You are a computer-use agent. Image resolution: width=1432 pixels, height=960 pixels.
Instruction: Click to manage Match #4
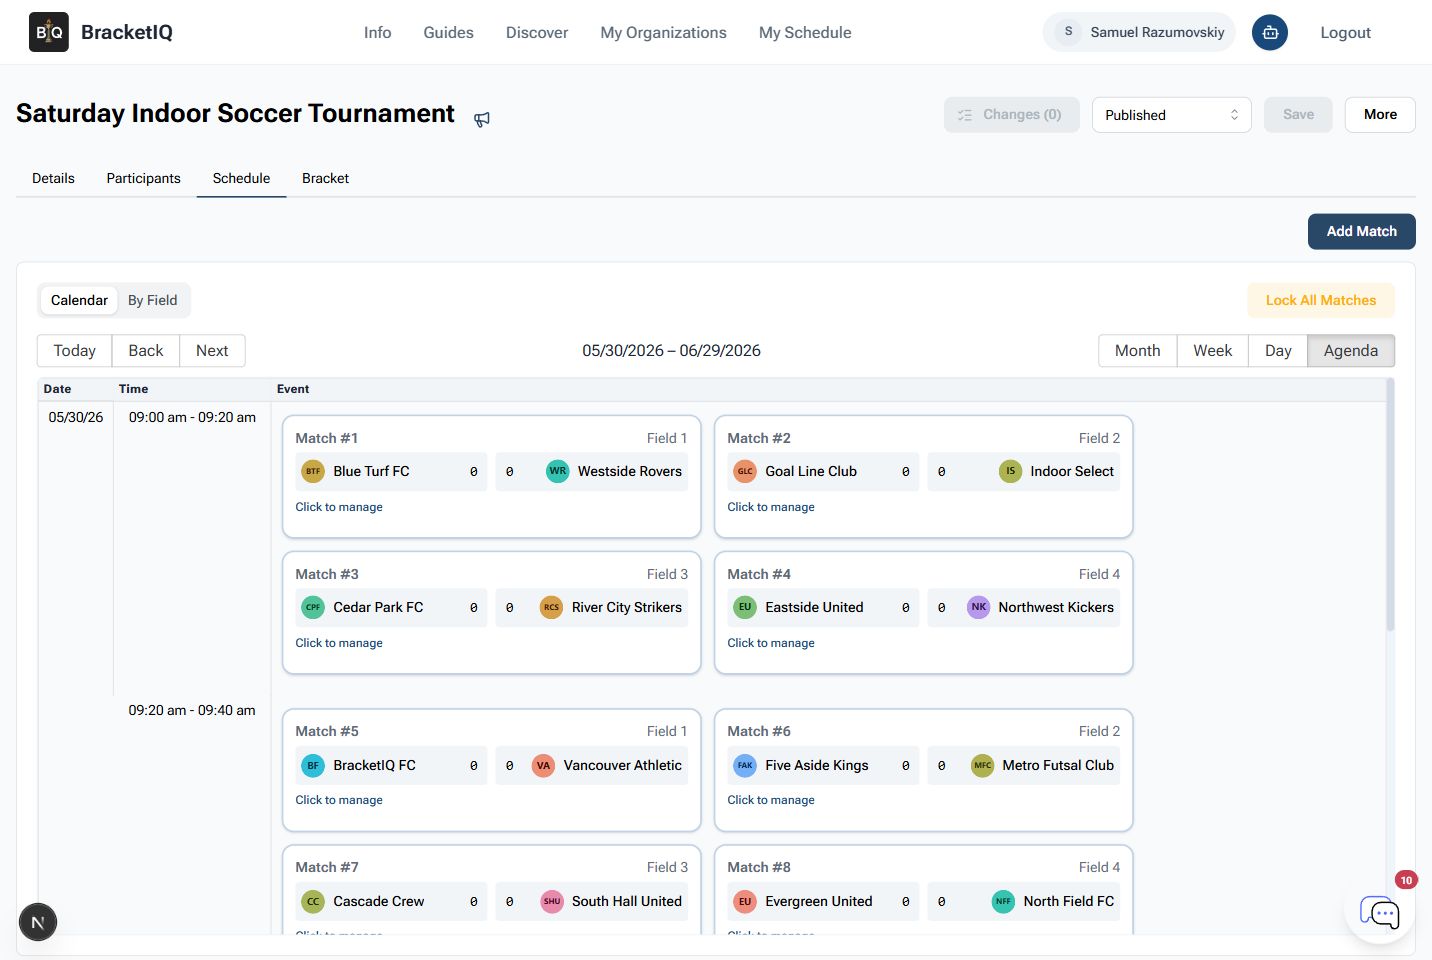771,643
